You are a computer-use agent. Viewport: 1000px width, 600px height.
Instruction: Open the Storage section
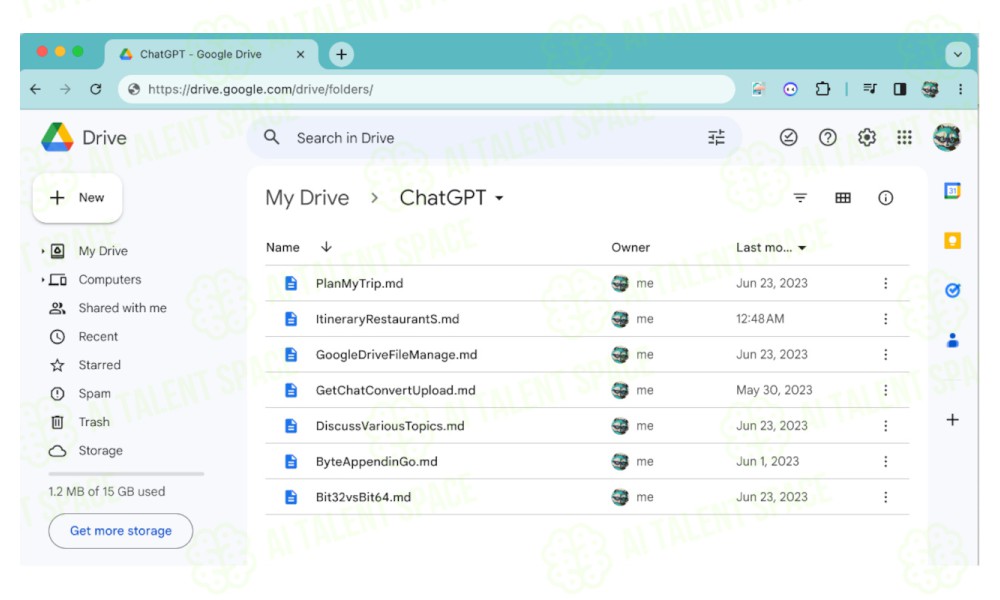point(100,451)
